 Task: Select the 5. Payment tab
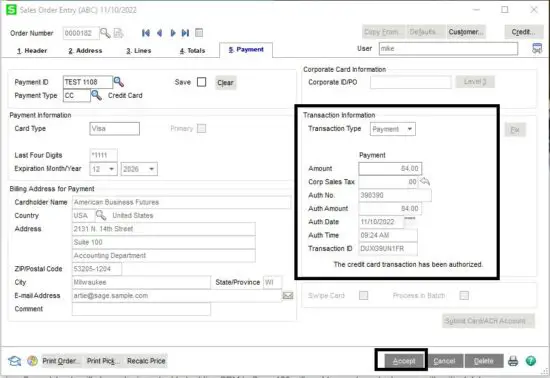pyautogui.click(x=246, y=49)
